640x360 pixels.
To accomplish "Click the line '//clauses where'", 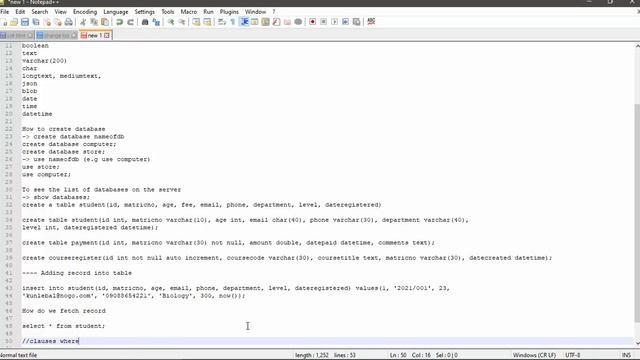I will 51,341.
